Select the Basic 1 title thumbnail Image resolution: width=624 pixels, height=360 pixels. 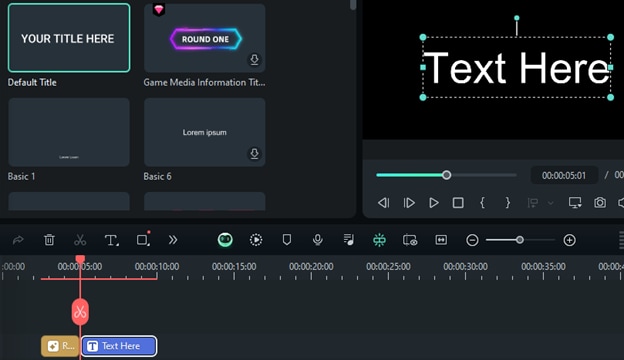click(69, 132)
